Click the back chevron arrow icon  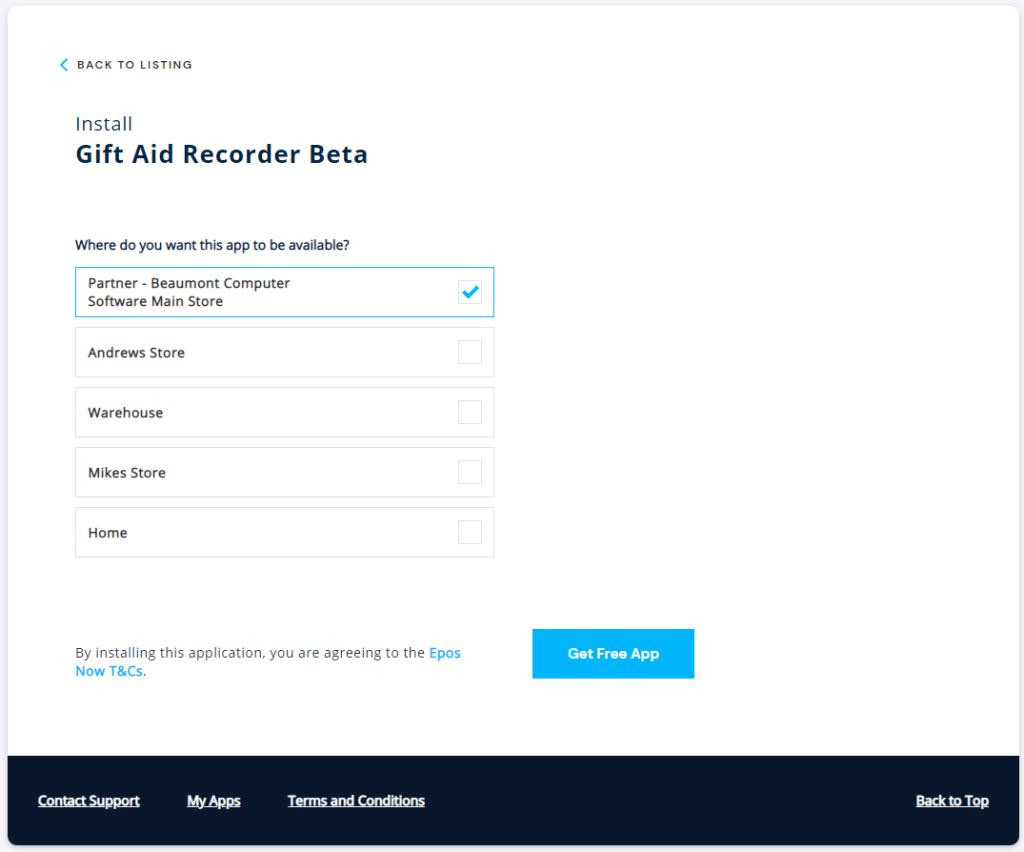[x=64, y=65]
